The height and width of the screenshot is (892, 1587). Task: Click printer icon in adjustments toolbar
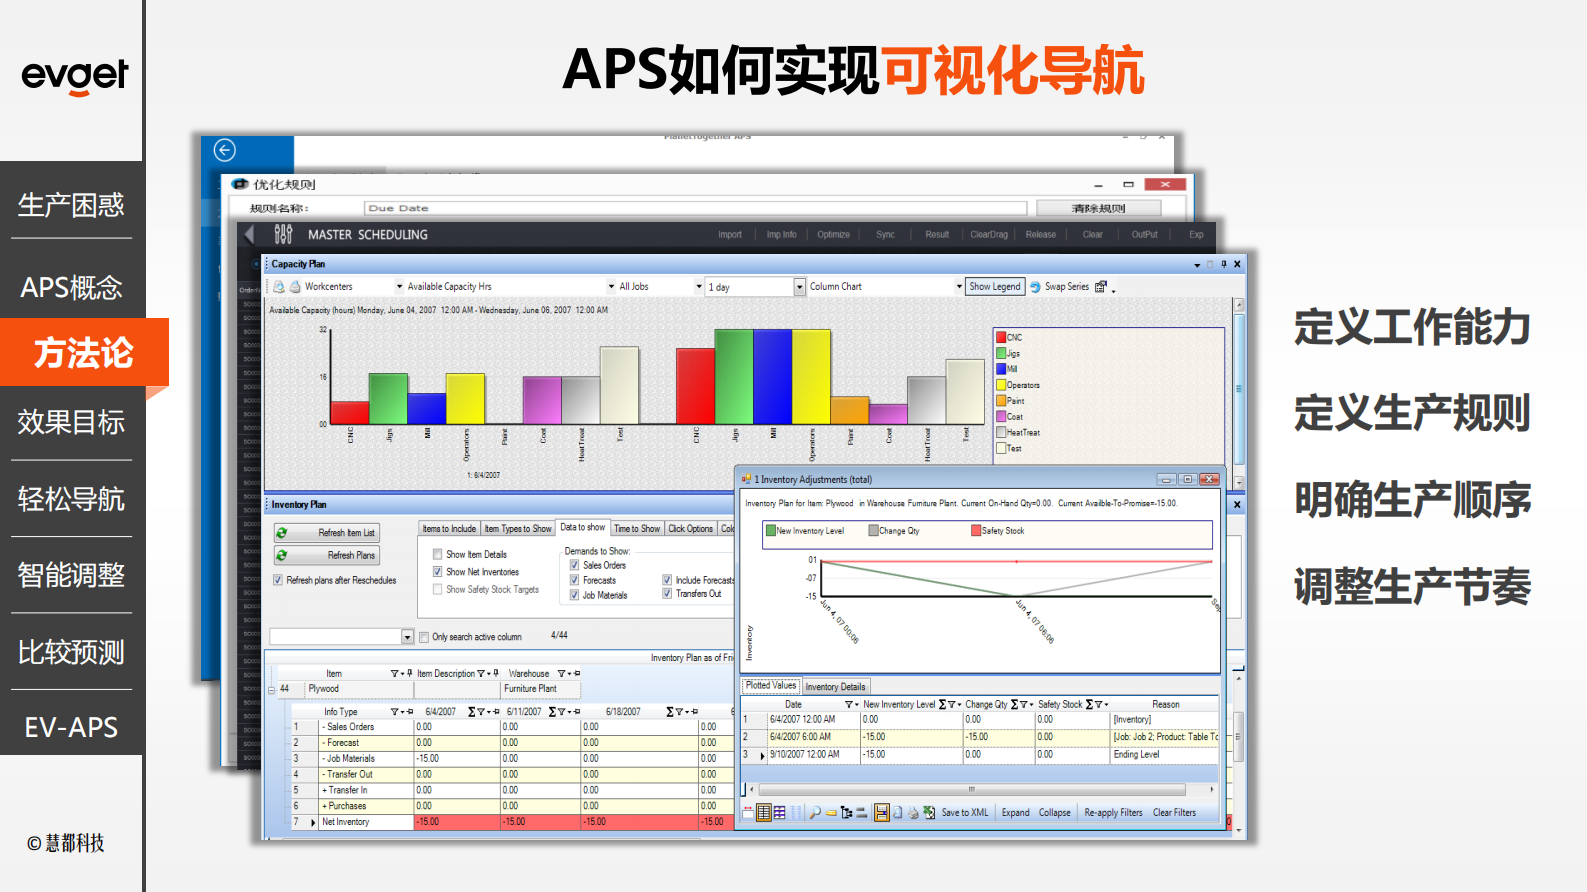pos(913,813)
